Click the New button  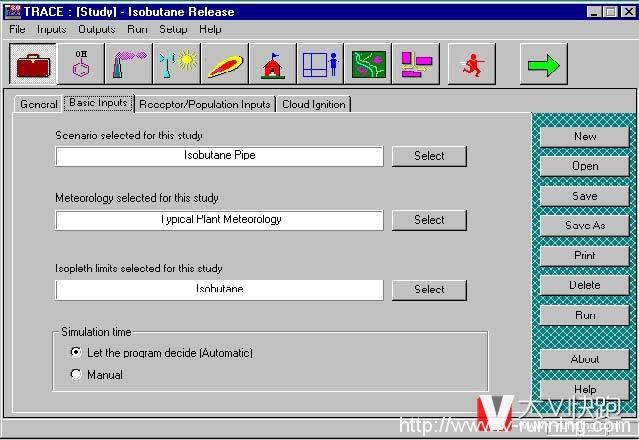click(585, 136)
